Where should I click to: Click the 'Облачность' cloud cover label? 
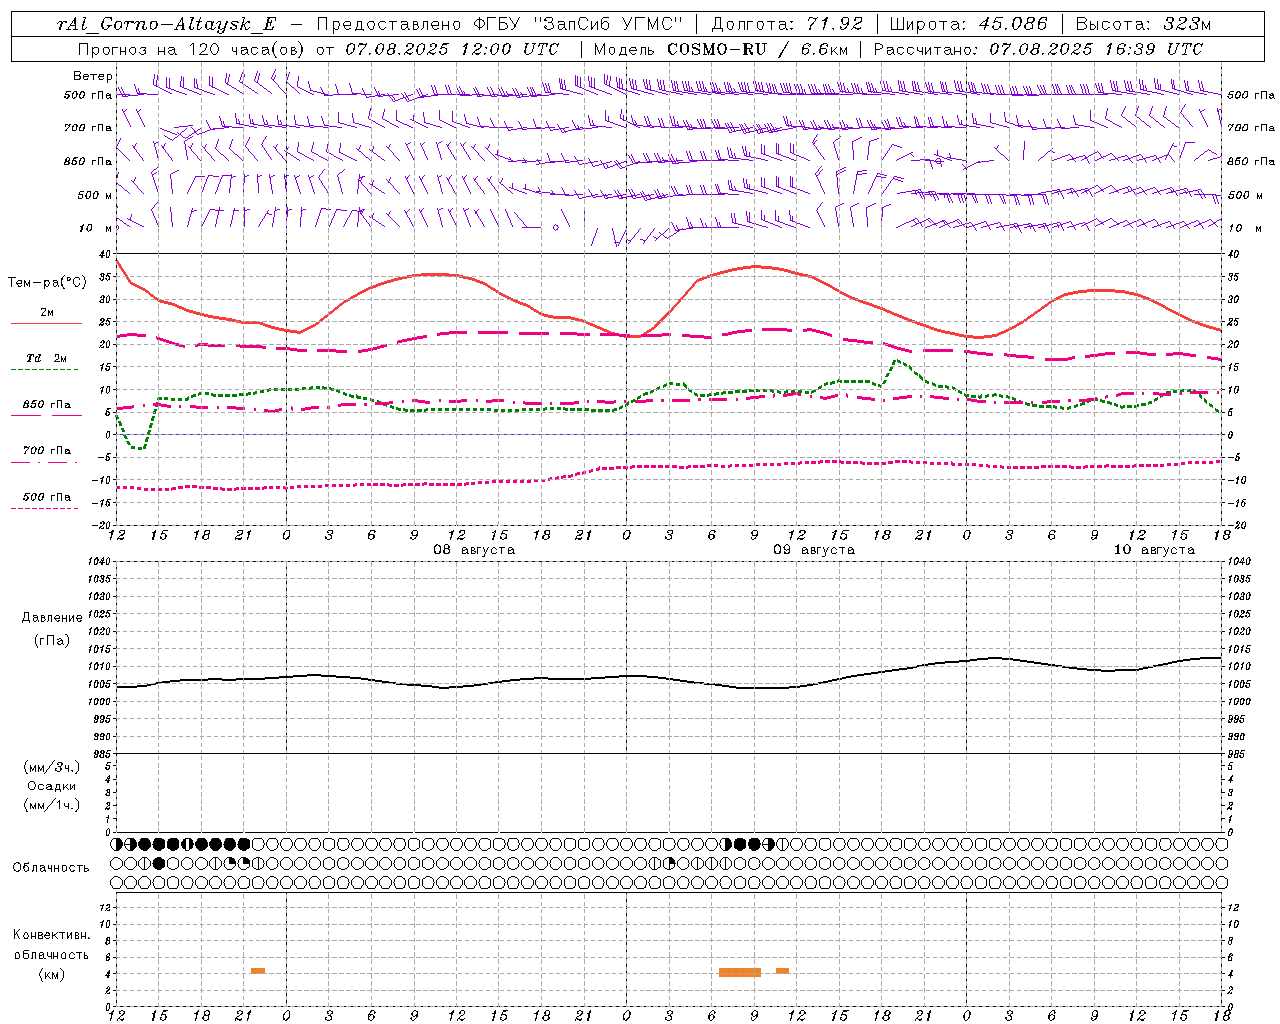[x=51, y=868]
